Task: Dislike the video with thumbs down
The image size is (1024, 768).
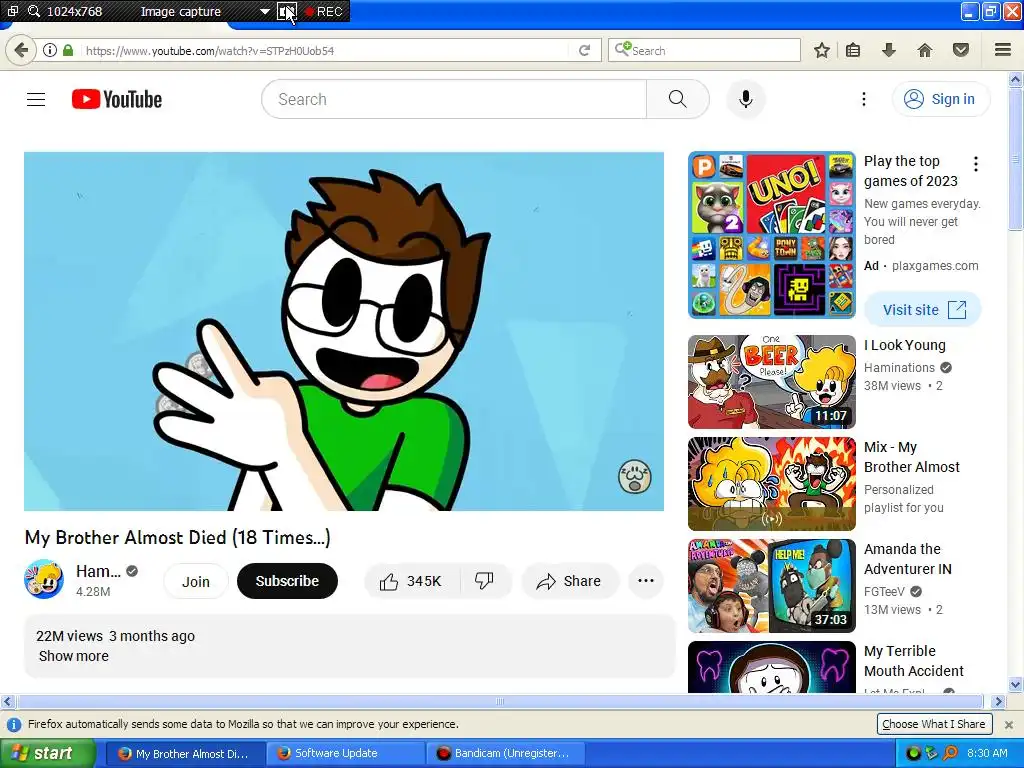Action: pyautogui.click(x=485, y=581)
